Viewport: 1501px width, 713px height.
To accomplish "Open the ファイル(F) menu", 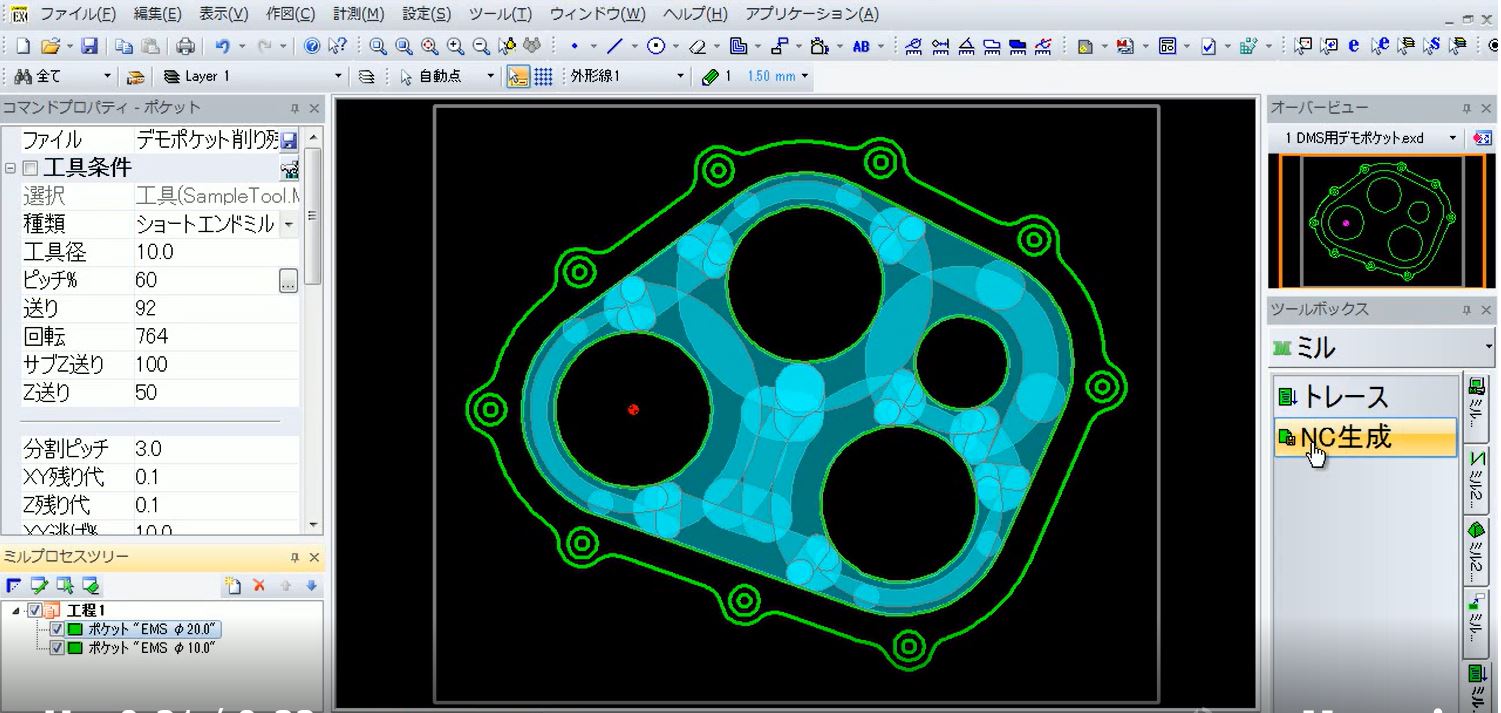I will [77, 14].
